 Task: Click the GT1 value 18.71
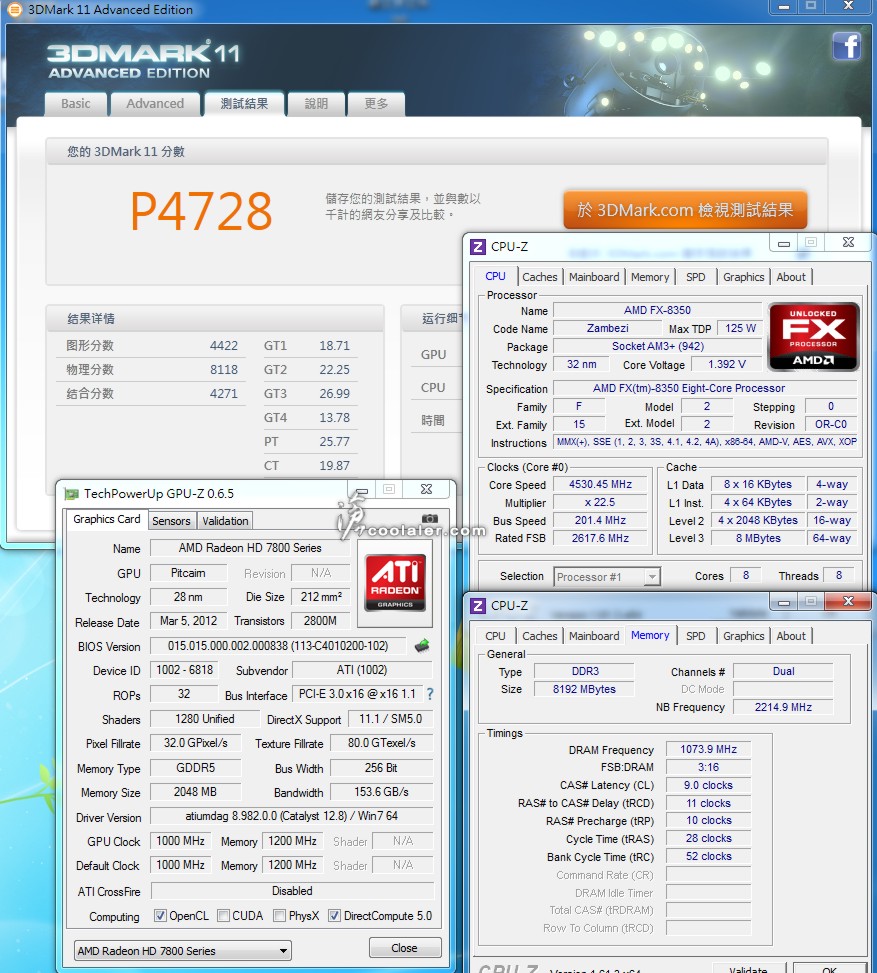pyautogui.click(x=335, y=346)
